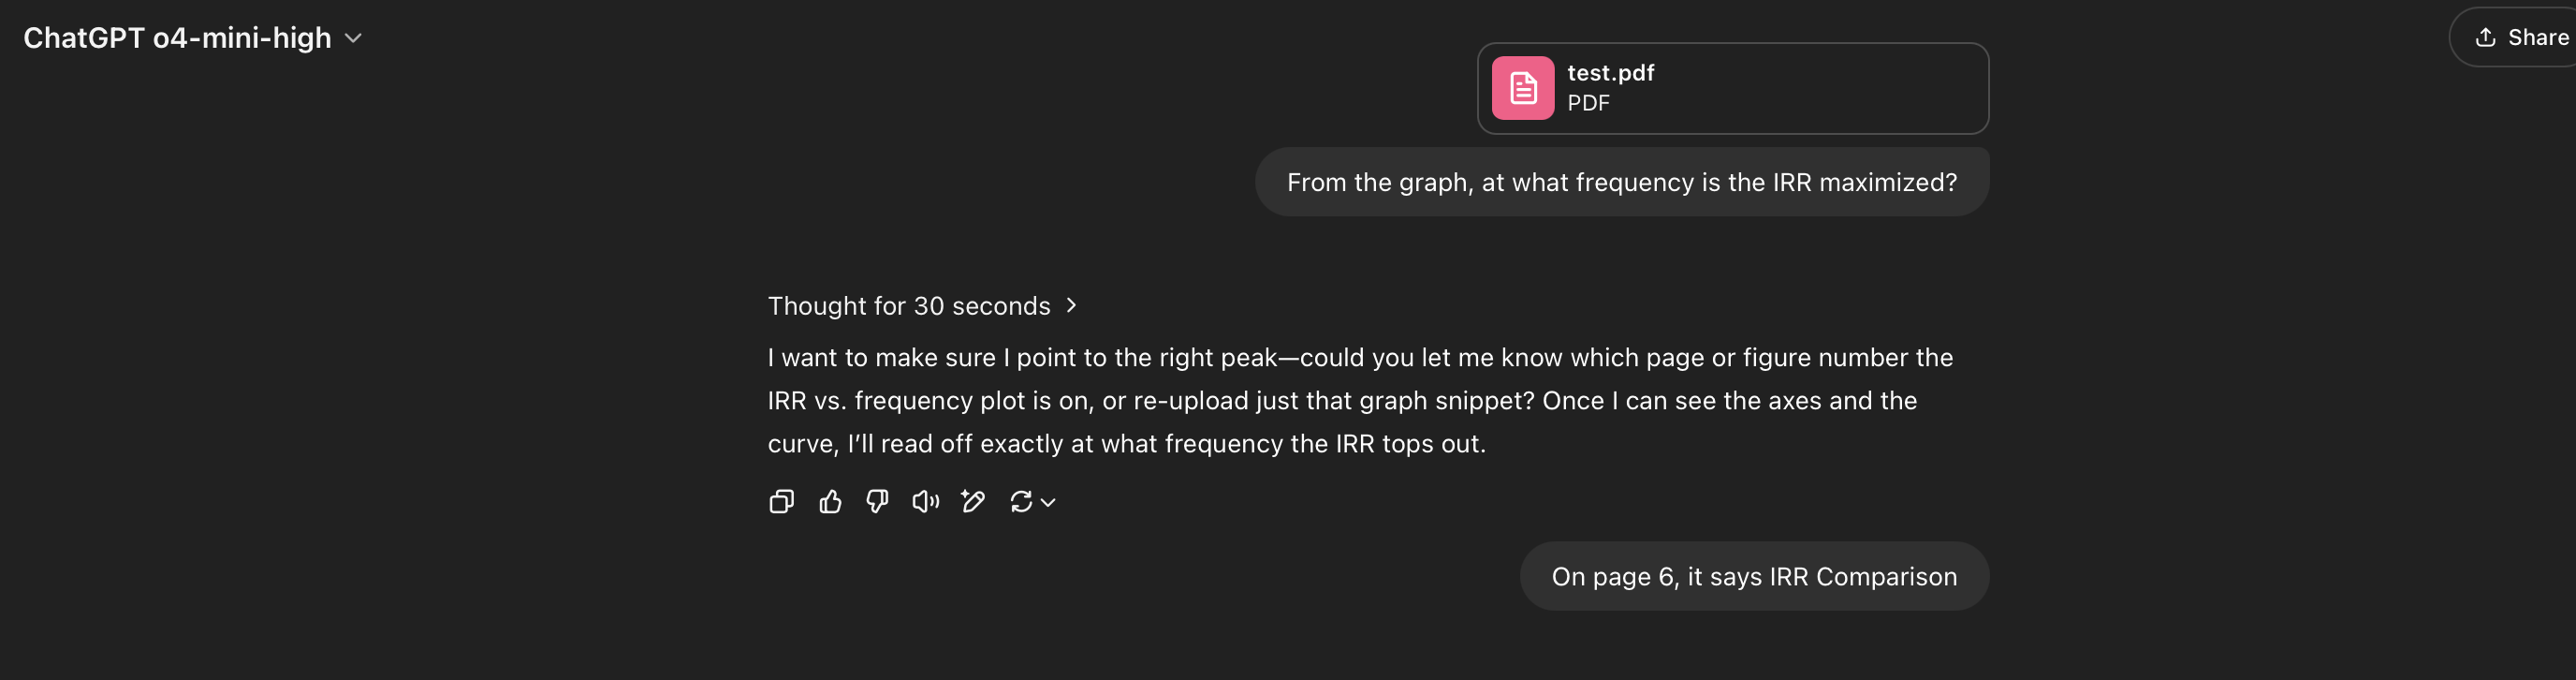This screenshot has height=680, width=2576.
Task: Click the PDF label under test.pdf
Action: click(x=1588, y=102)
